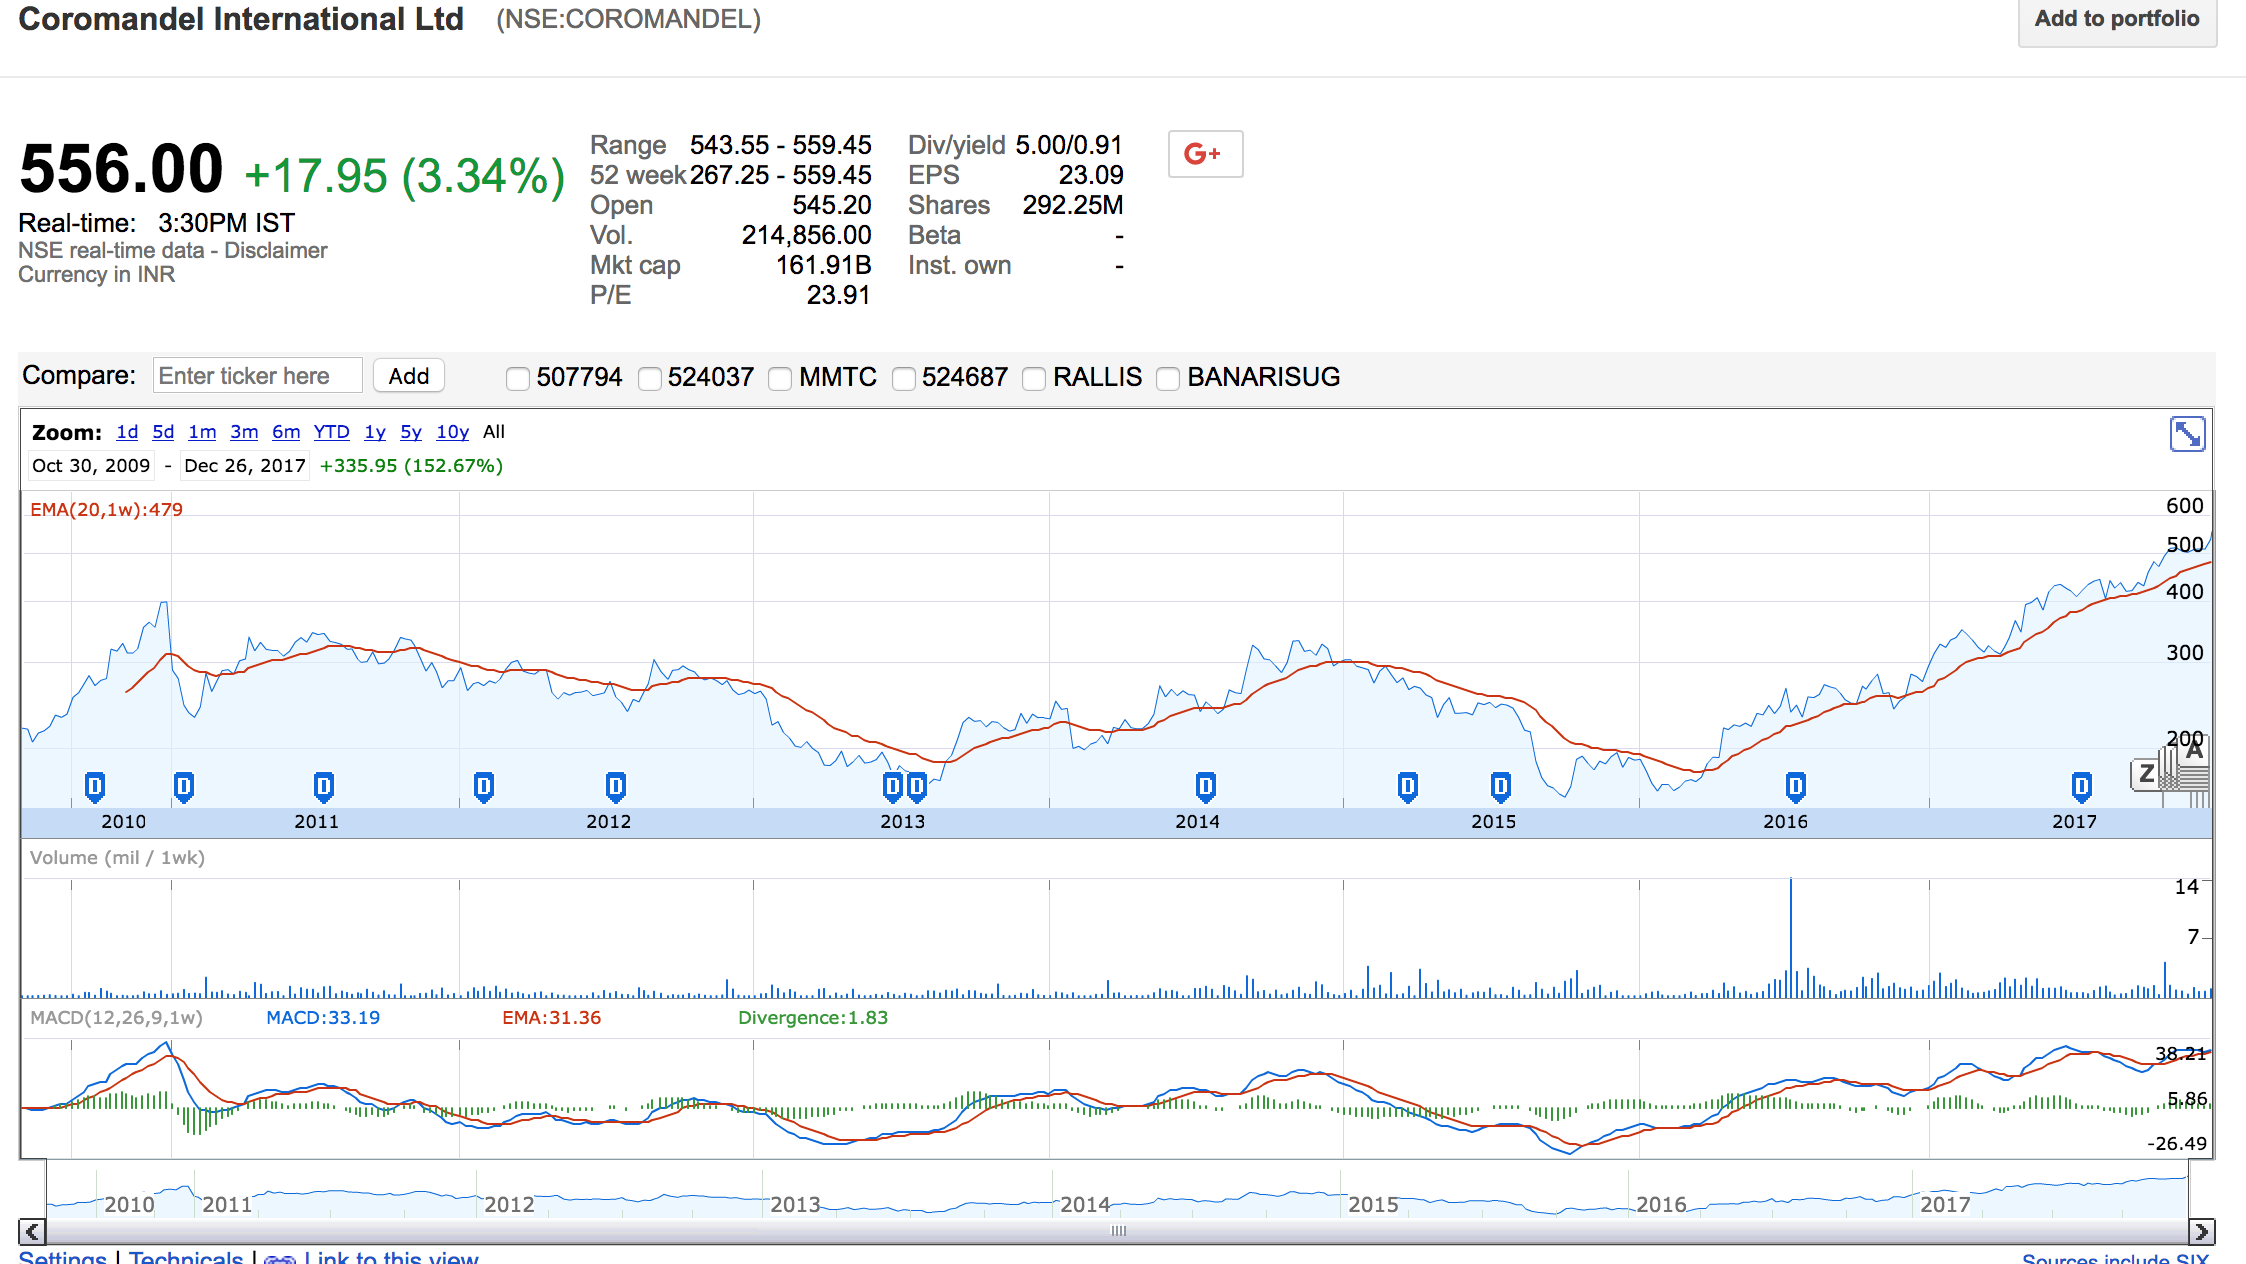Click the expand chart fullscreen icon
The image size is (2246, 1264).
point(2187,434)
